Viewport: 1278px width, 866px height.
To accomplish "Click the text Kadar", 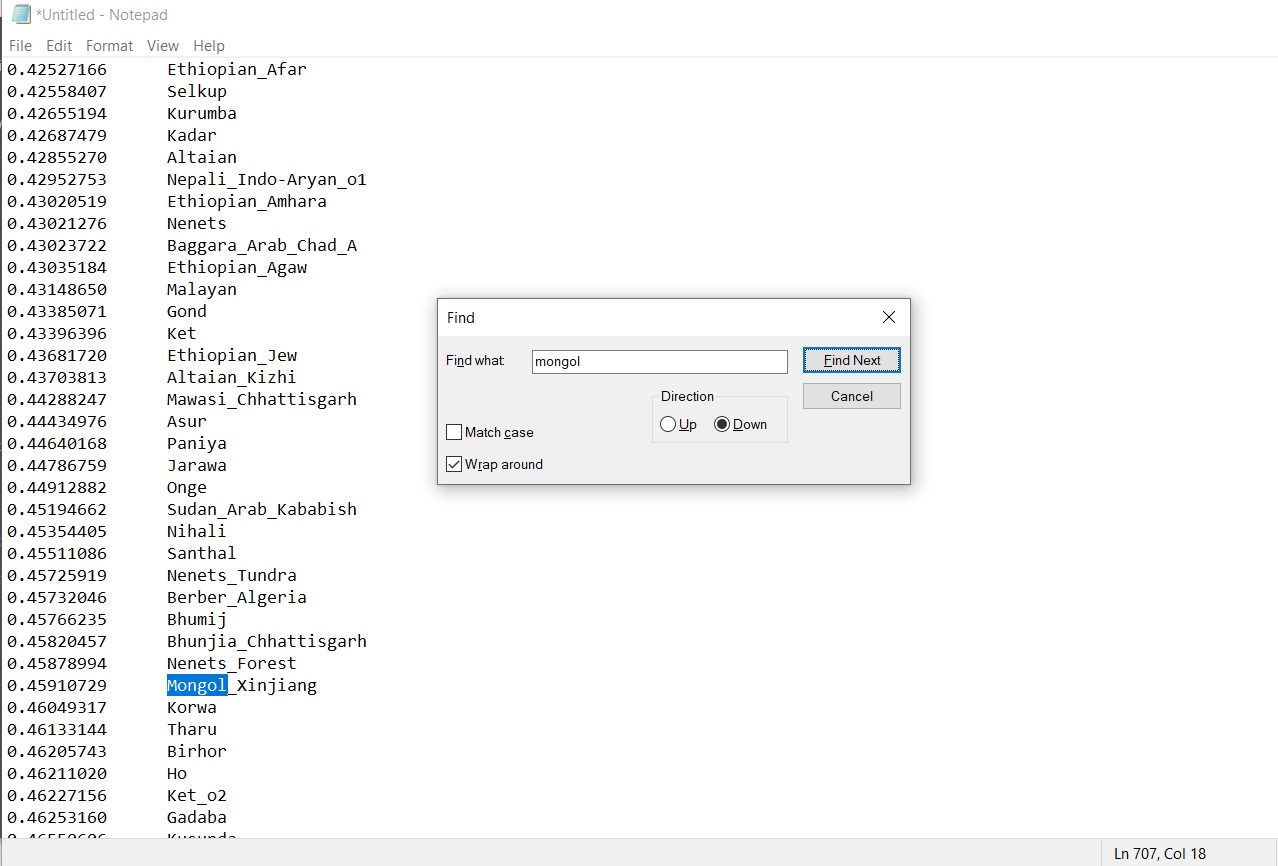I will [x=192, y=136].
